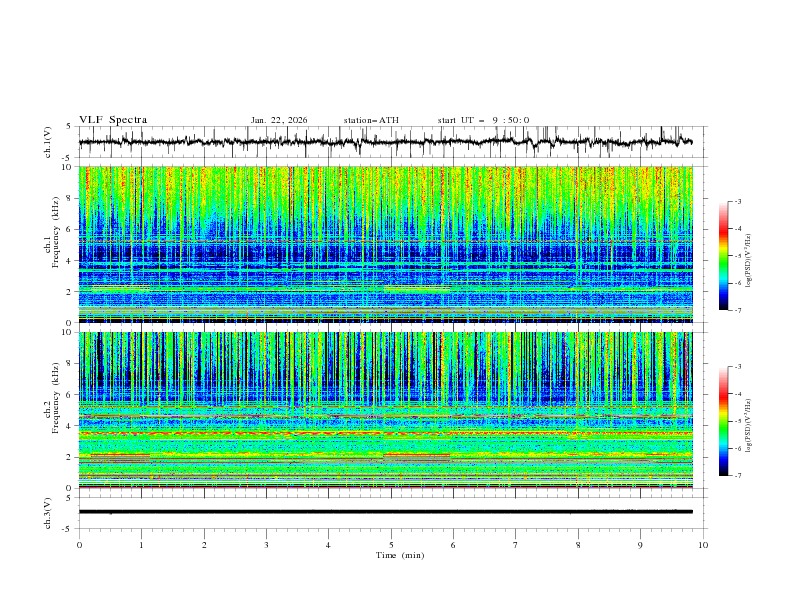
Task: Click the ch.1 color scale bar
Action: 723,256
